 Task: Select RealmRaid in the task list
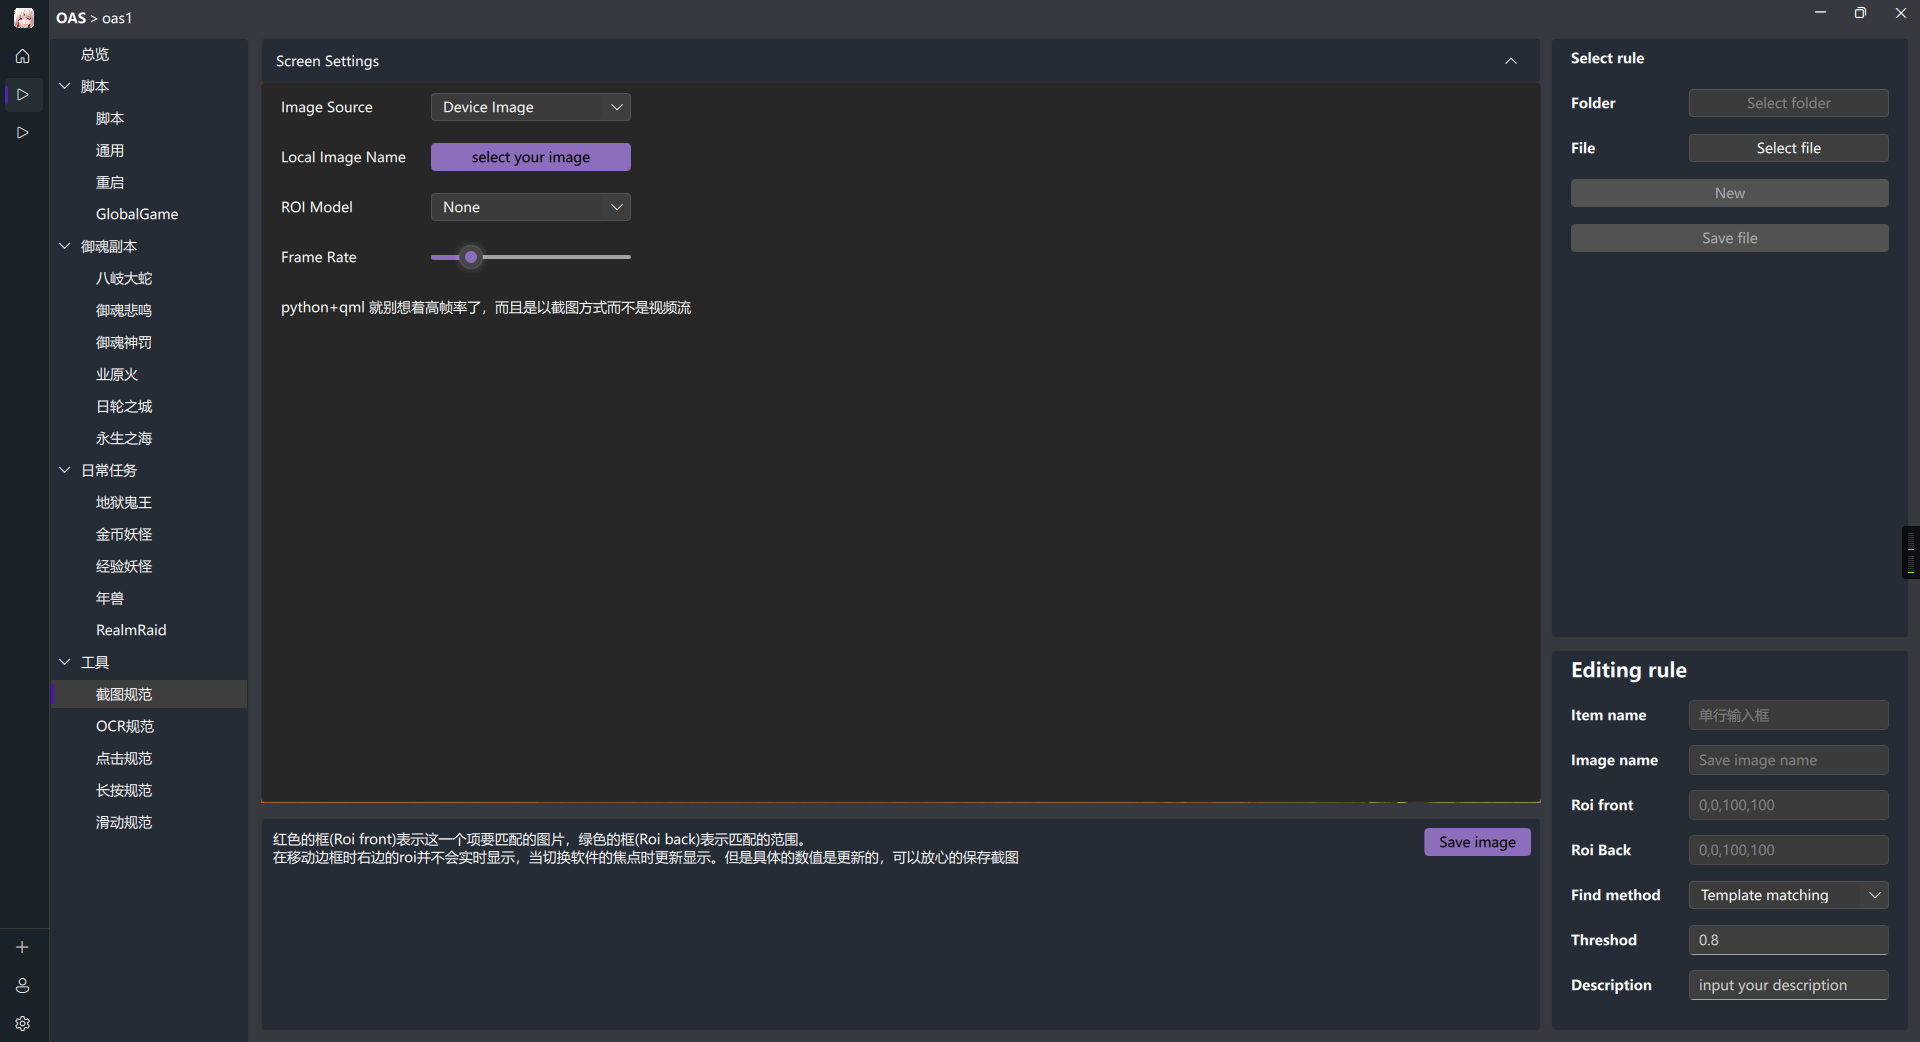(x=131, y=630)
